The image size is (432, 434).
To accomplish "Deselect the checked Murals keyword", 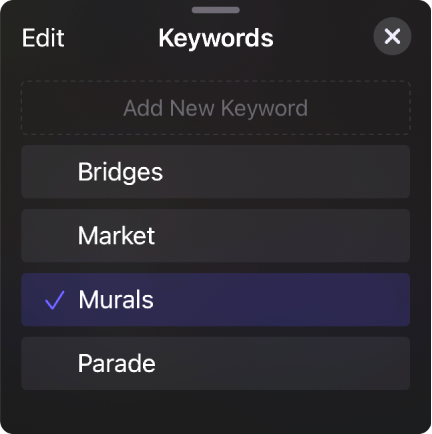I will click(x=216, y=300).
